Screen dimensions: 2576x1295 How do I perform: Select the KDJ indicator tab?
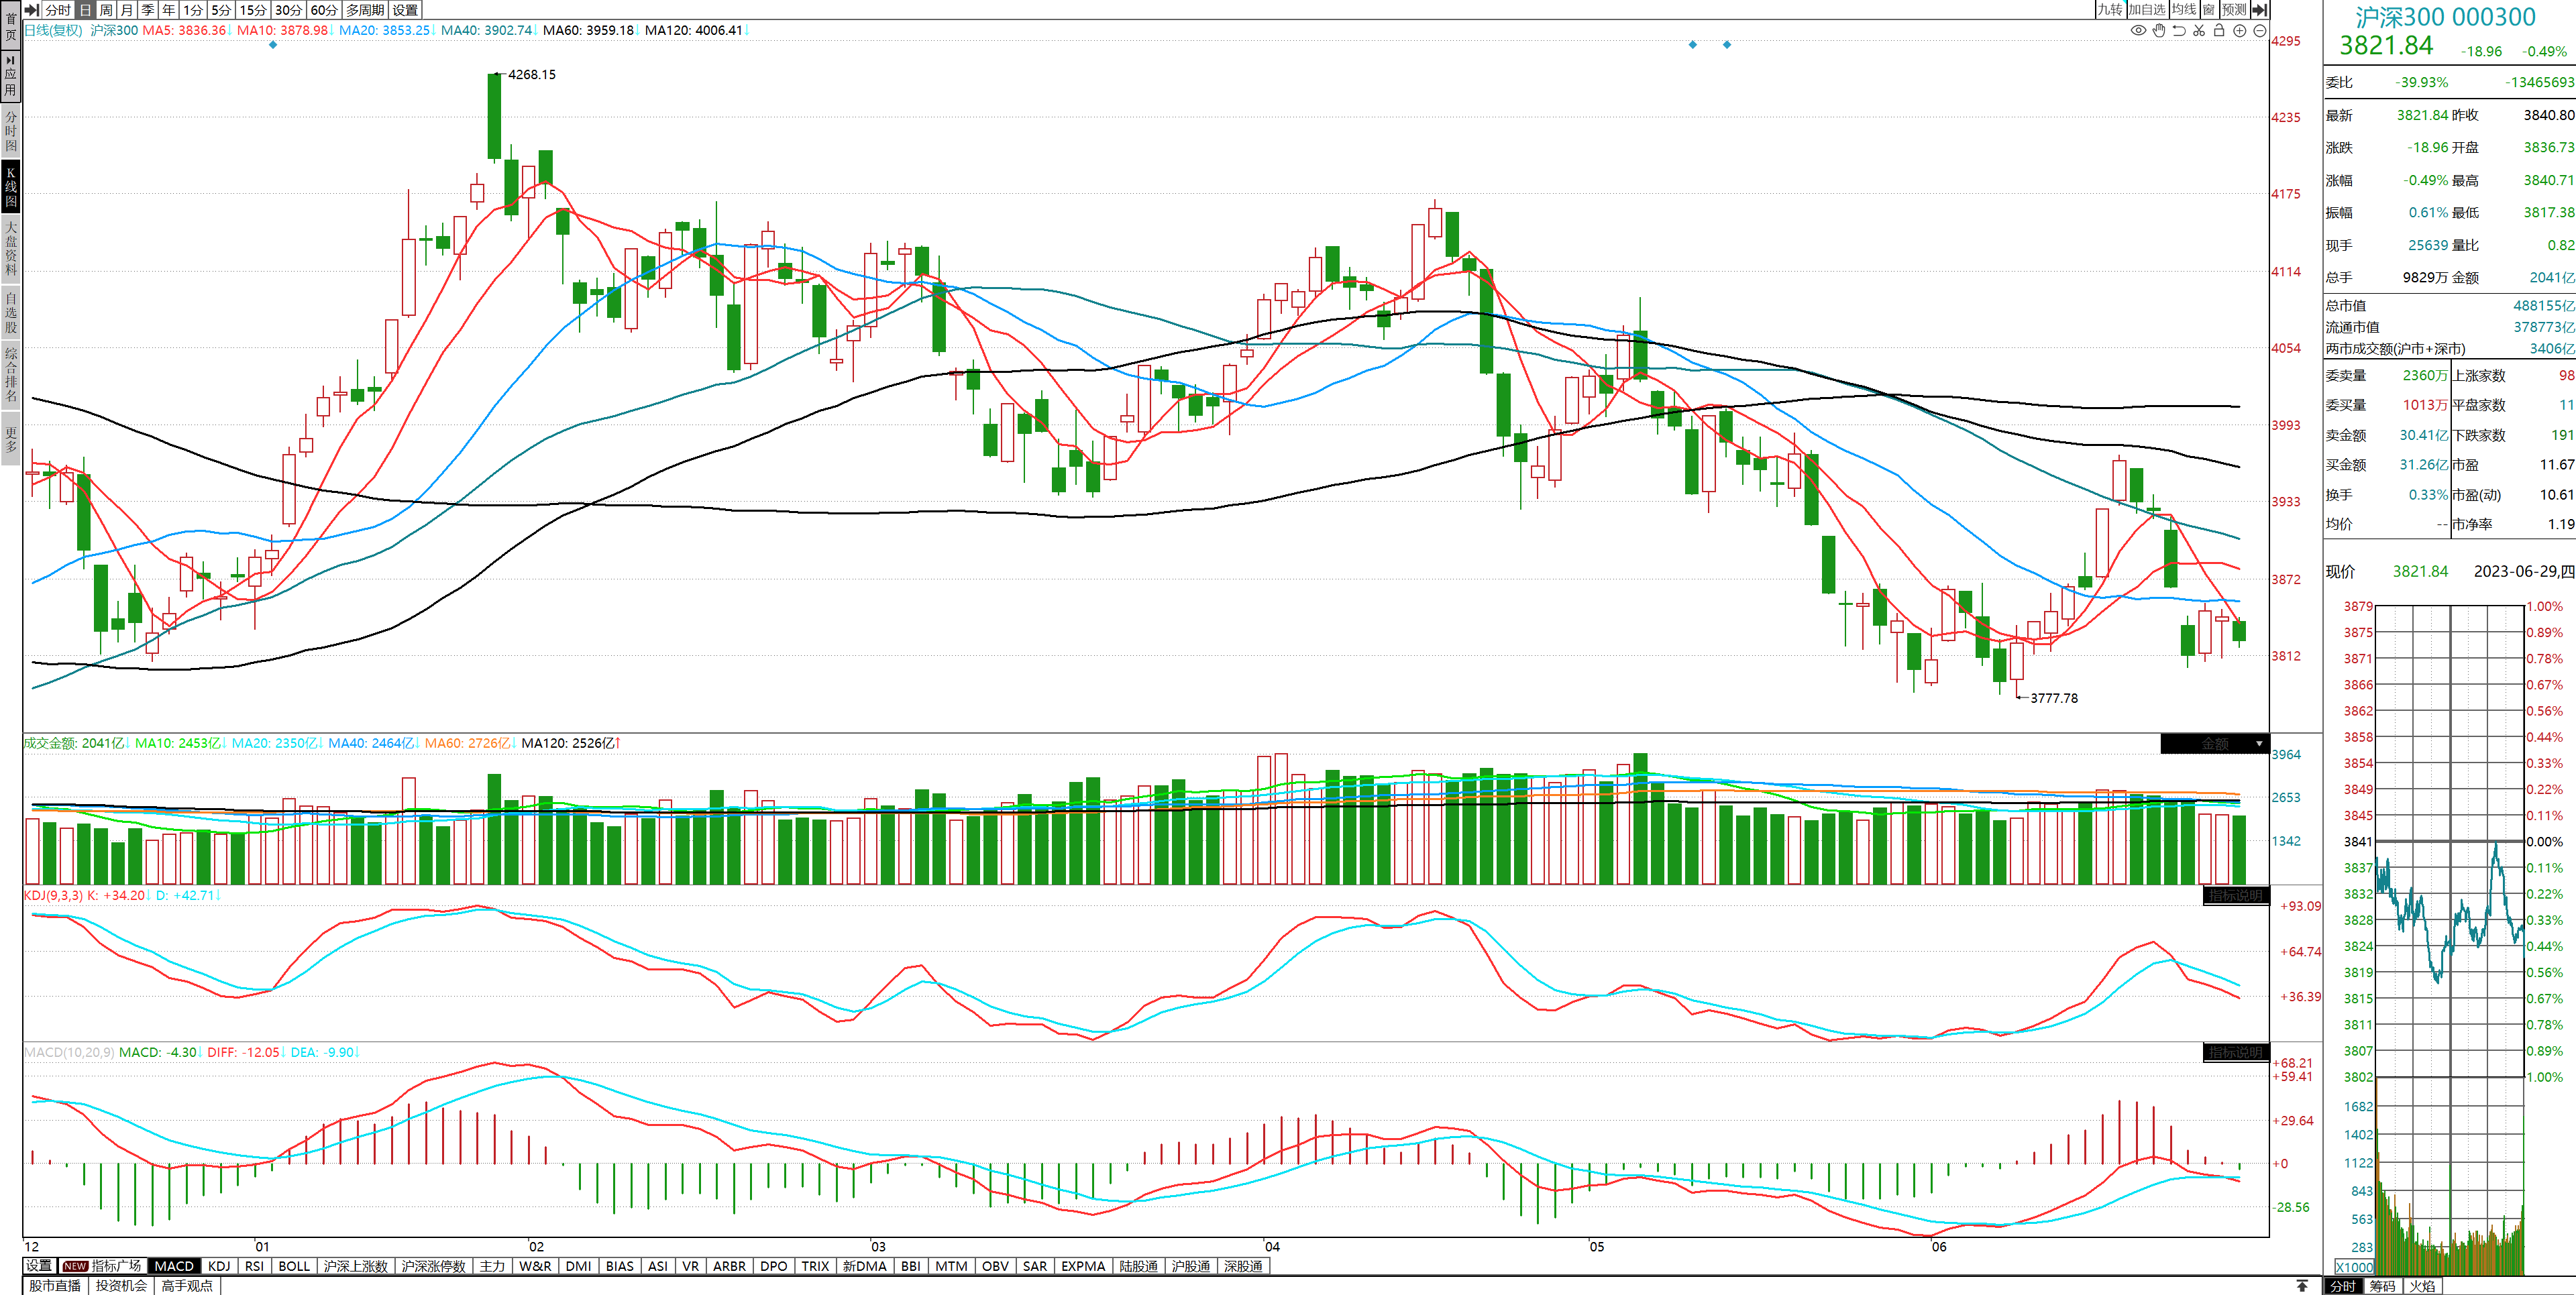click(219, 1266)
